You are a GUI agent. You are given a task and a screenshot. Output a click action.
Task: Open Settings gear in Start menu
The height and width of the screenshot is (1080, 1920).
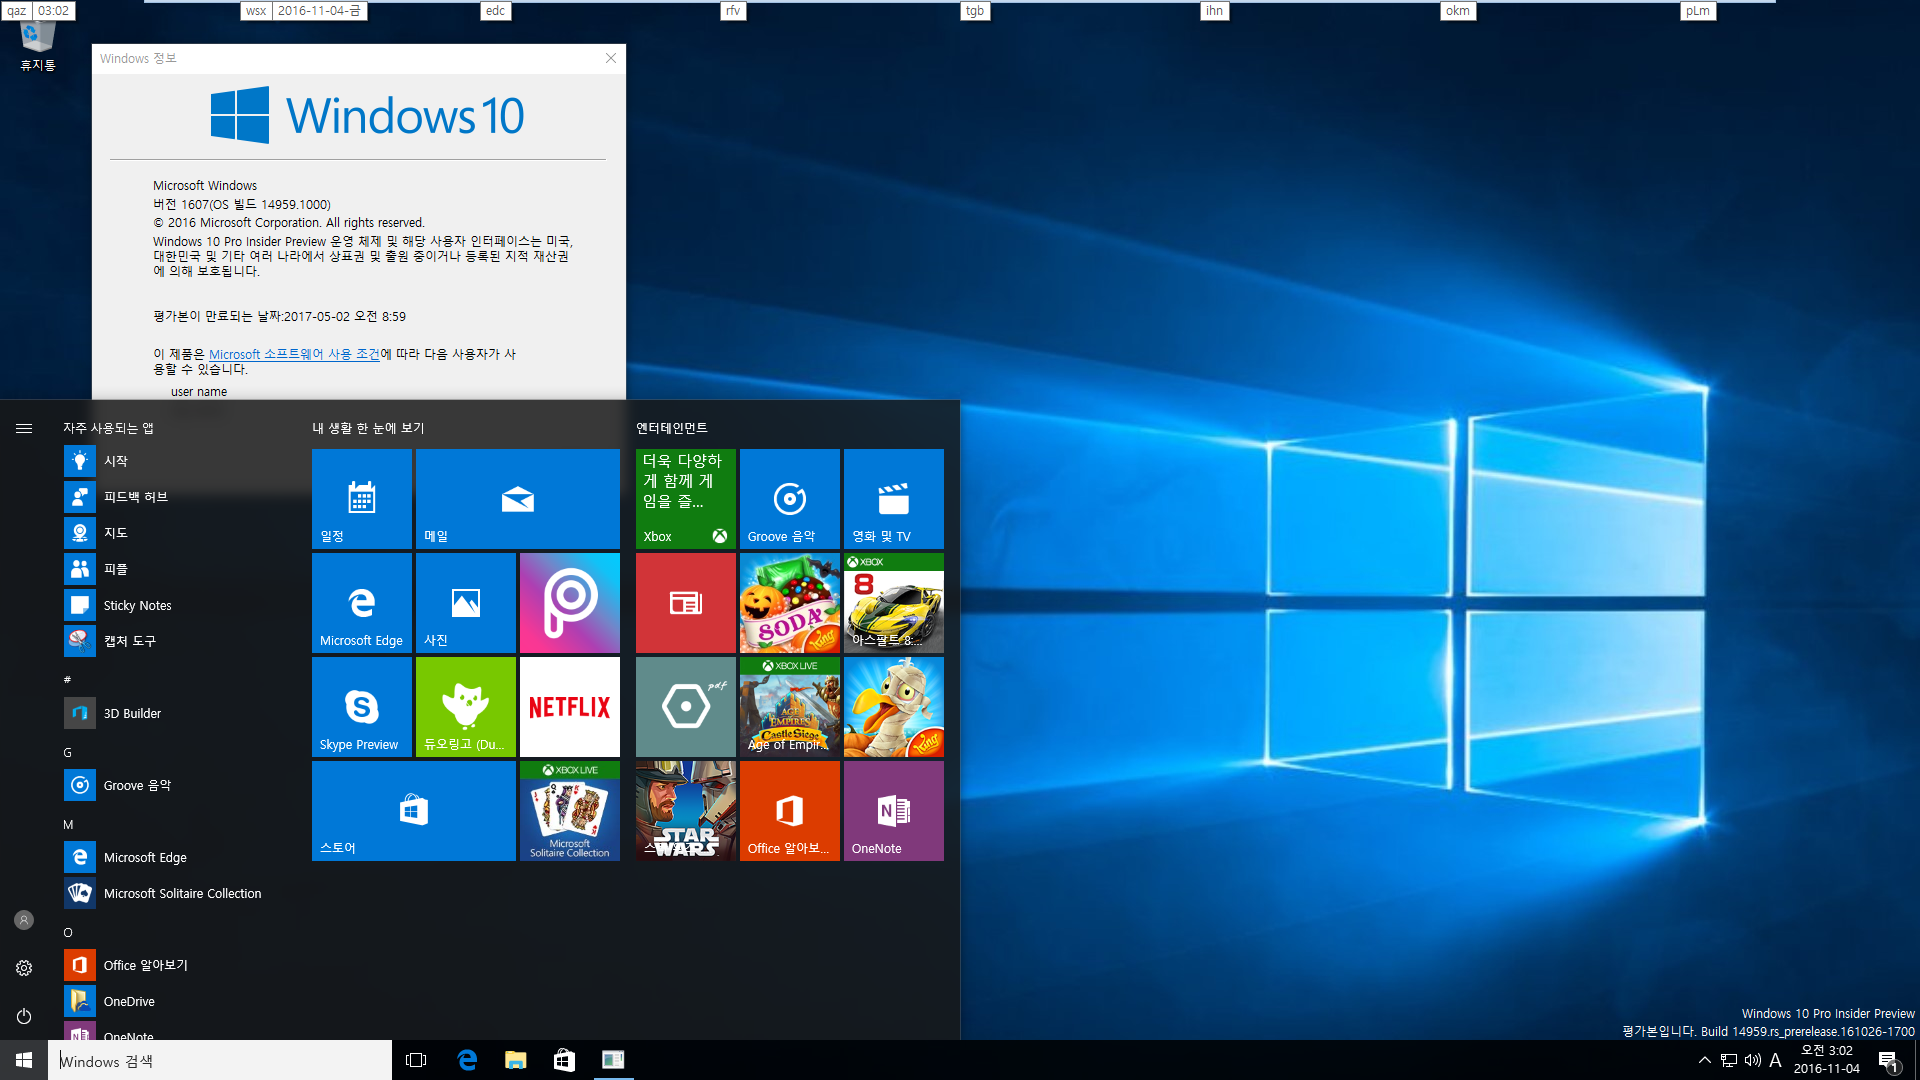click(x=24, y=968)
